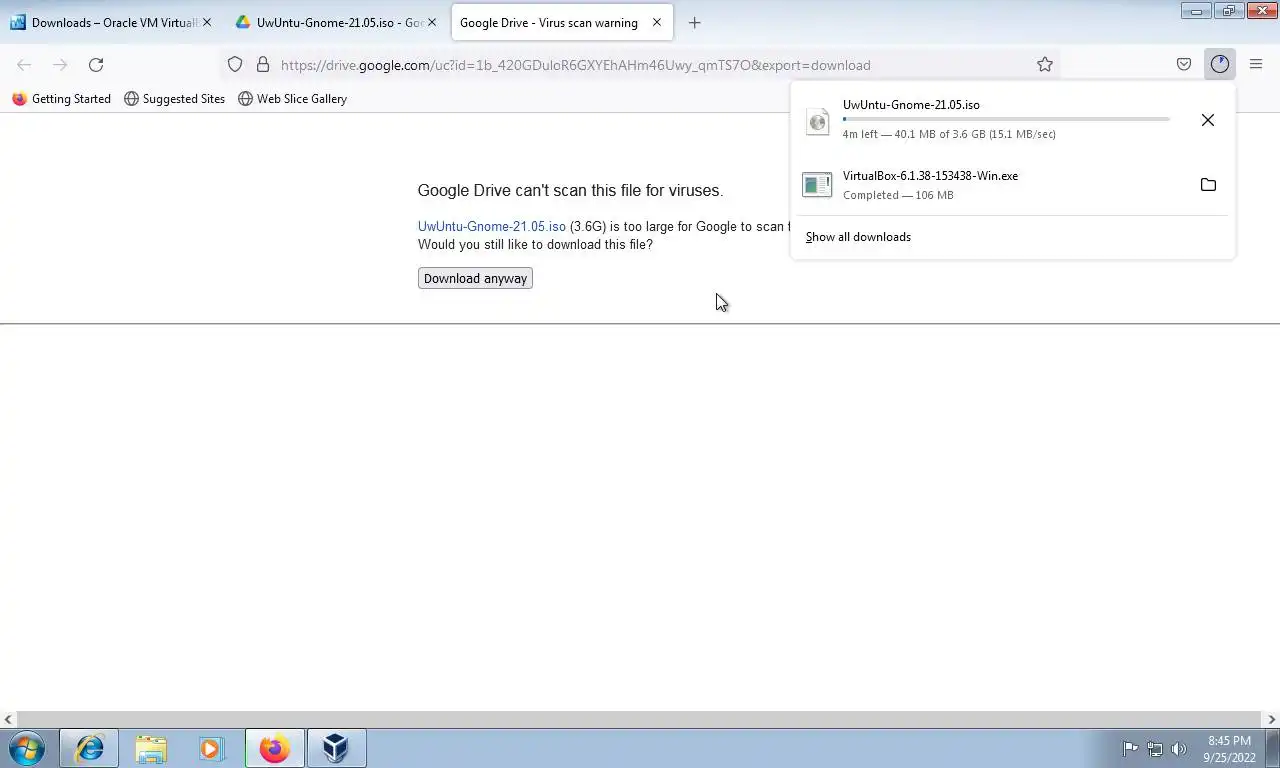Click the UwUntu-Gnome-21.05.iso page link
This screenshot has width=1280, height=768.
(492, 226)
